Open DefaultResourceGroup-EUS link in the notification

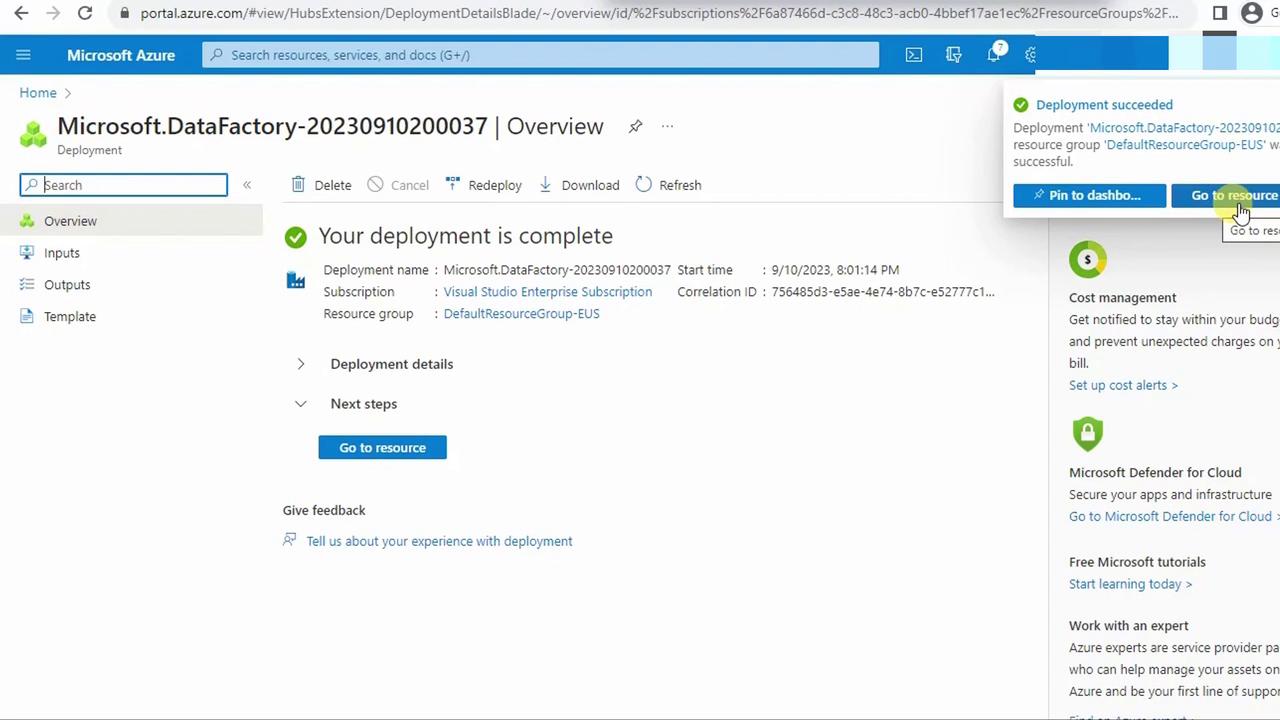pyautogui.click(x=1184, y=145)
